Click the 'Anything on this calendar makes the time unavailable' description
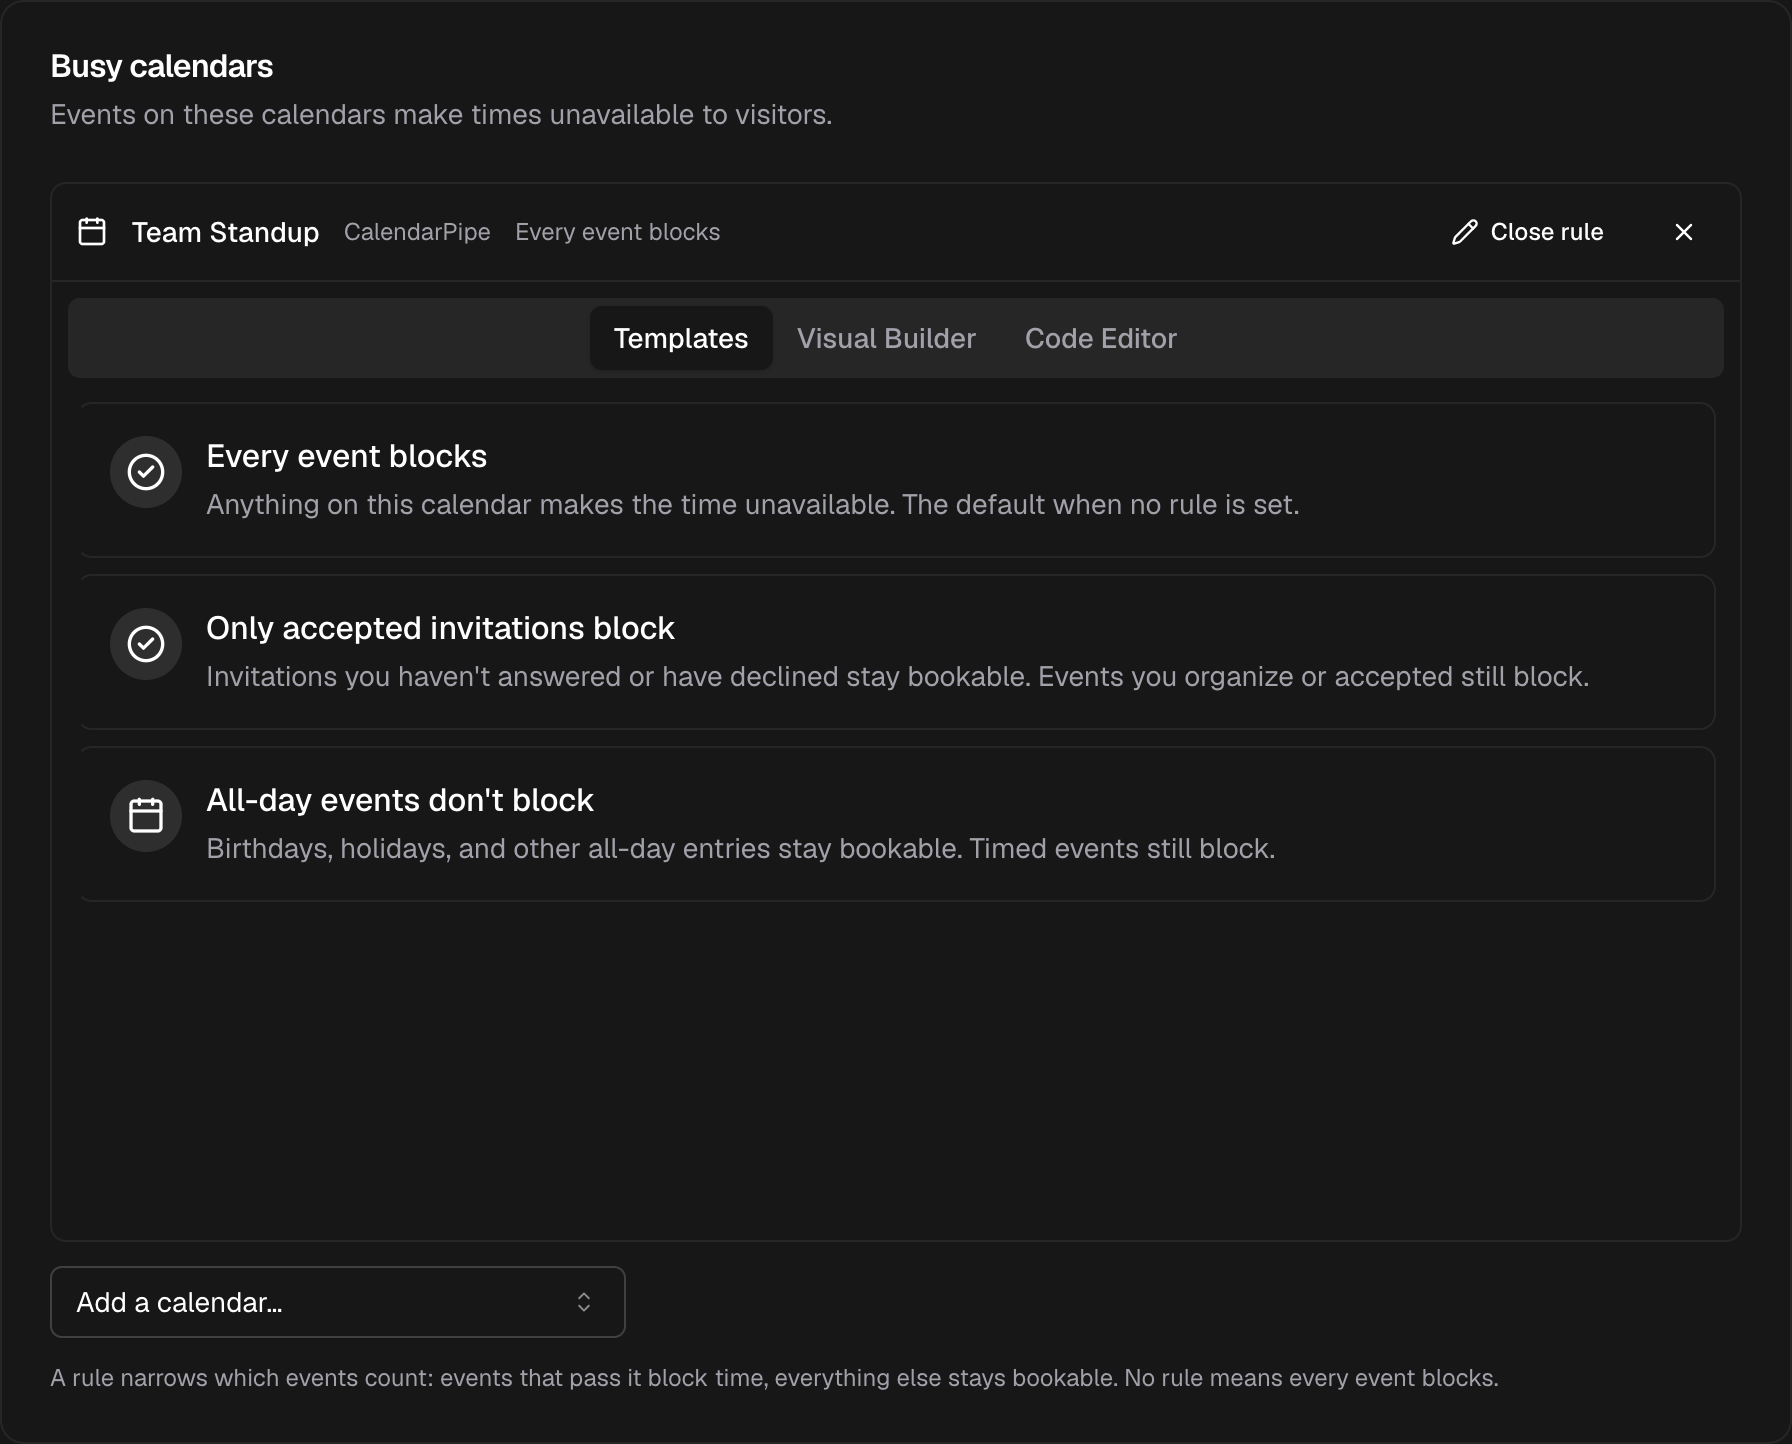This screenshot has height=1444, width=1792. point(753,505)
